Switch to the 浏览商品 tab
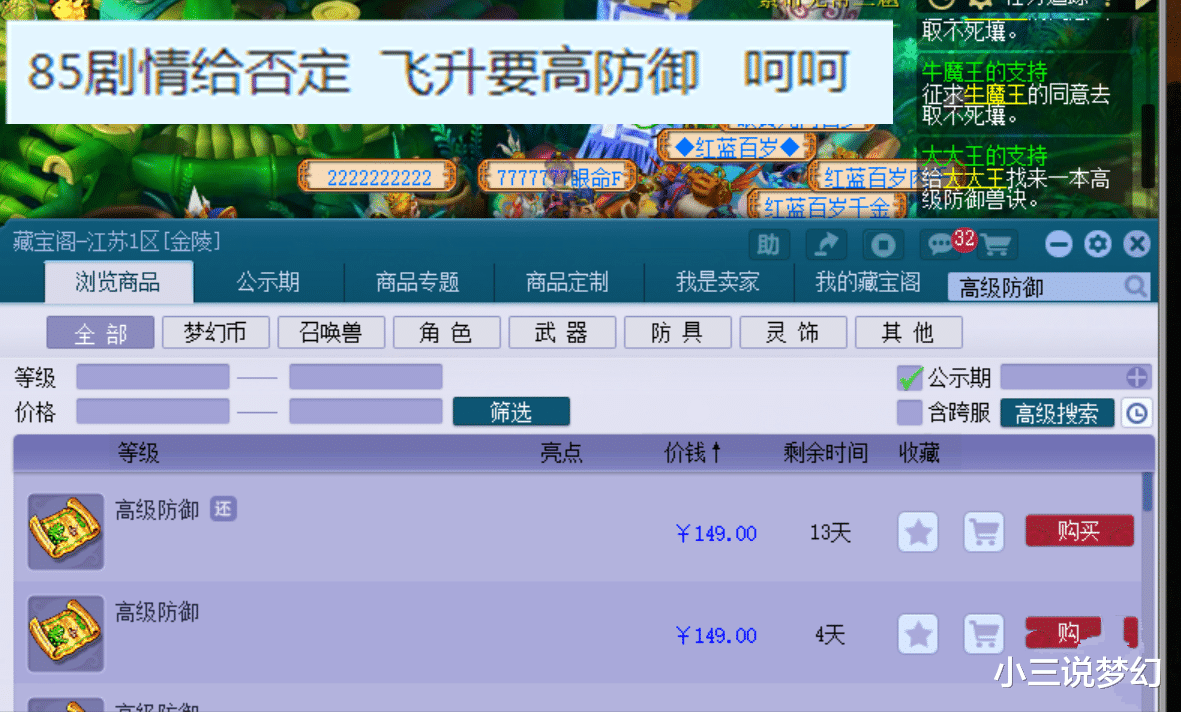Viewport: 1181px width, 712px height. [x=118, y=283]
